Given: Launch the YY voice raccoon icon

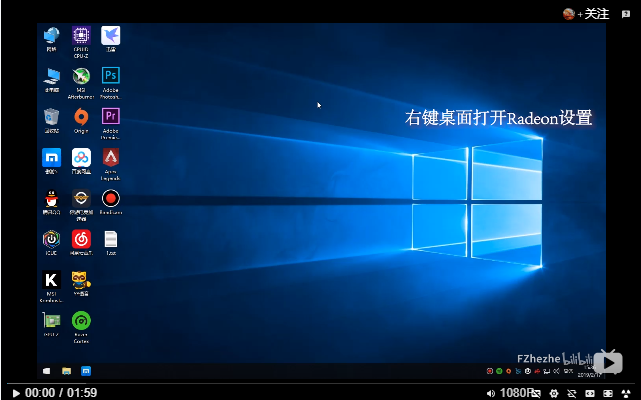Looking at the screenshot, I should point(81,283).
